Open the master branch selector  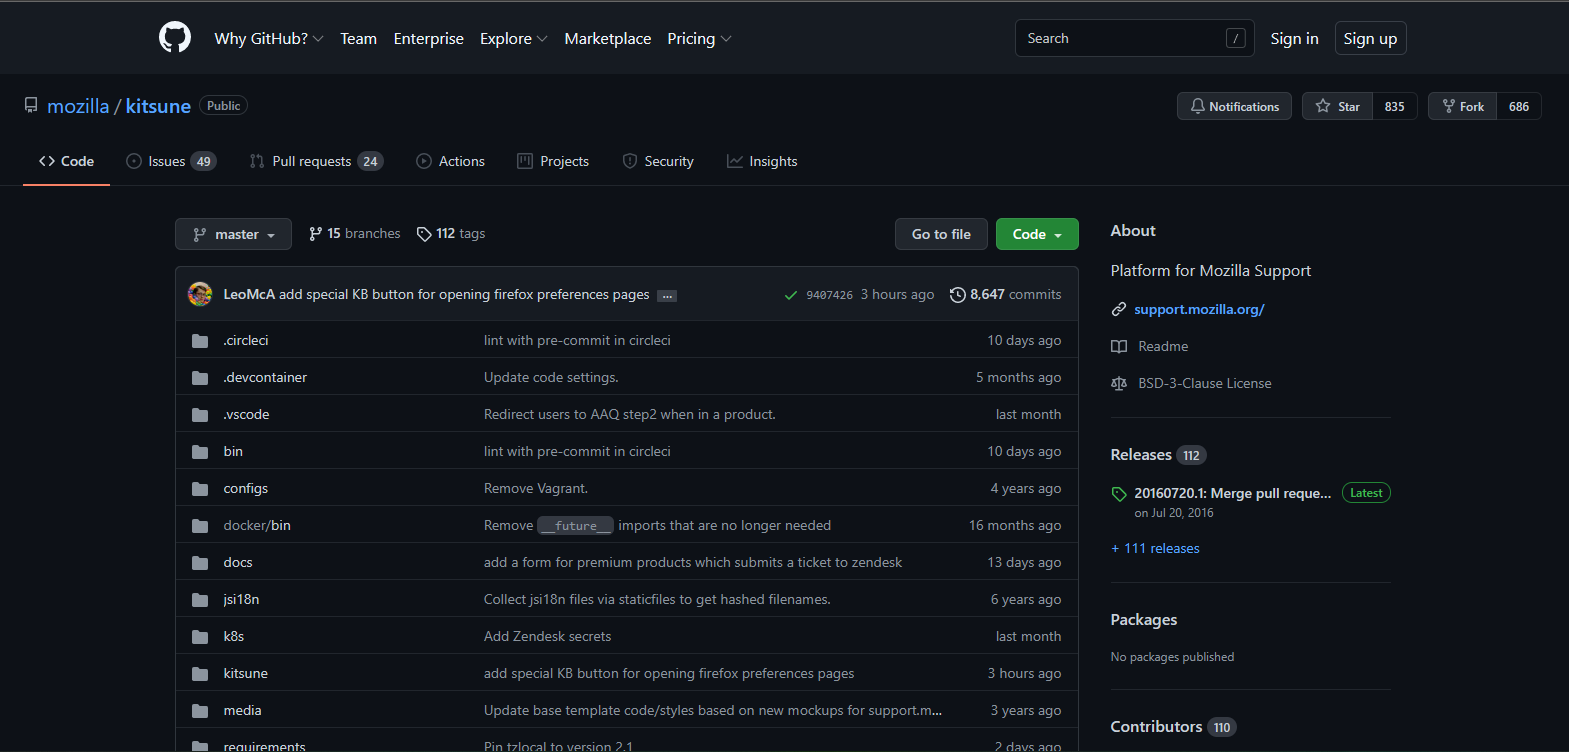tap(233, 234)
